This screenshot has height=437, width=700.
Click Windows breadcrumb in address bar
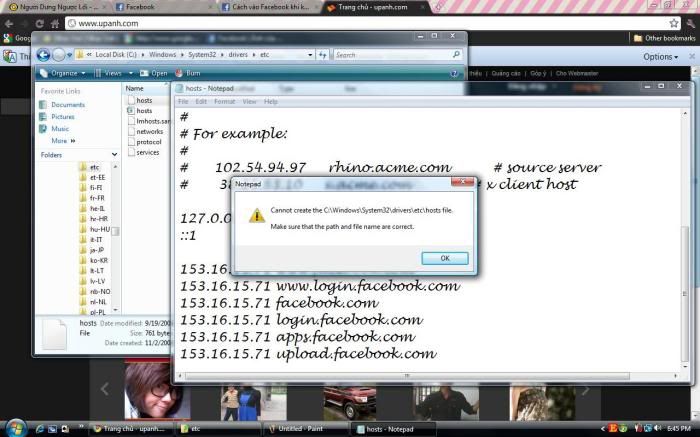162,54
